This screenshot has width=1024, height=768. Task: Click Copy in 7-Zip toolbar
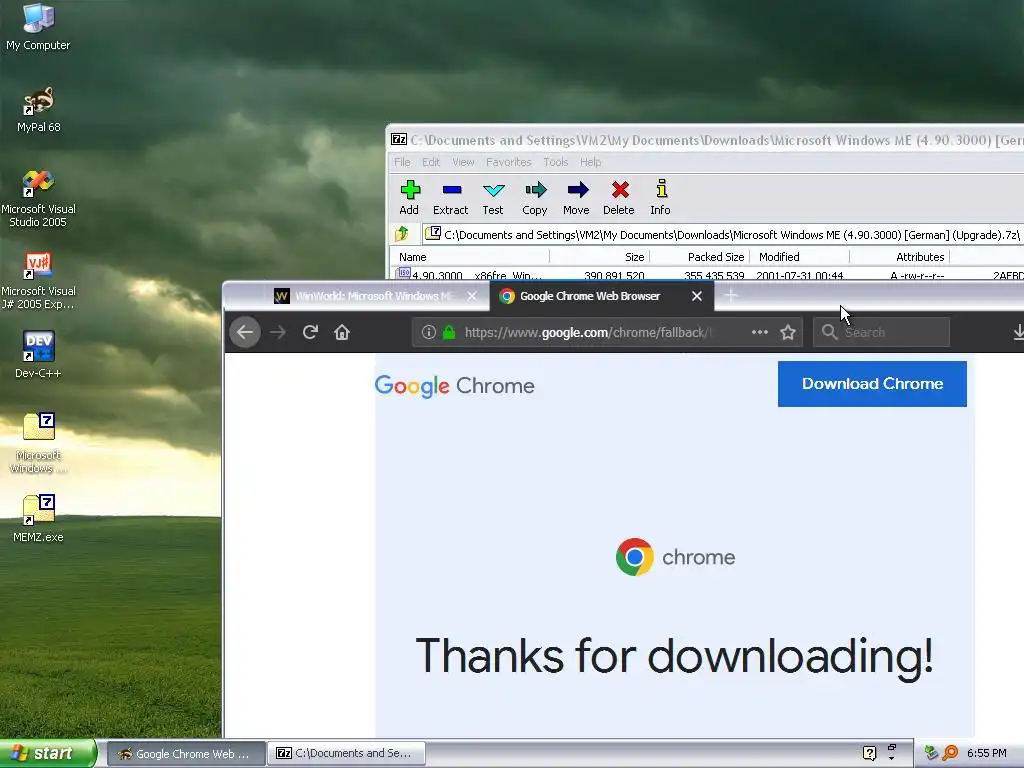535,197
